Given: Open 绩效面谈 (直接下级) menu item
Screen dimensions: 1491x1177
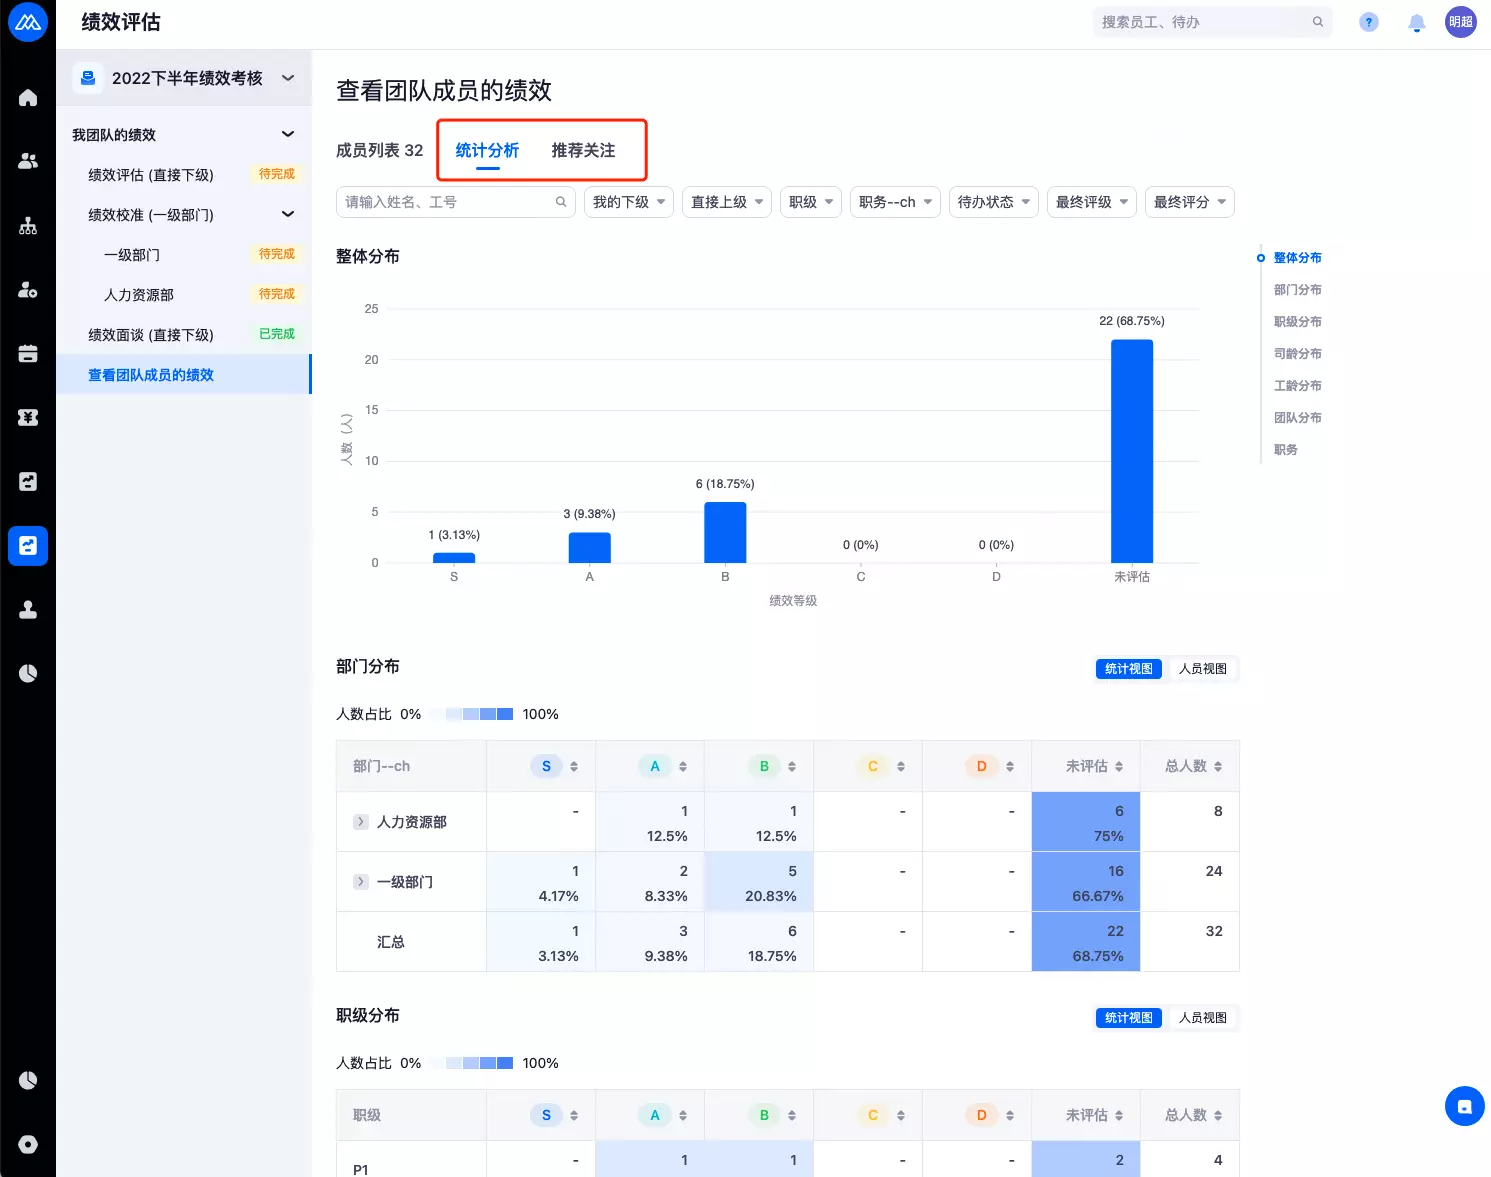Looking at the screenshot, I should point(184,335).
